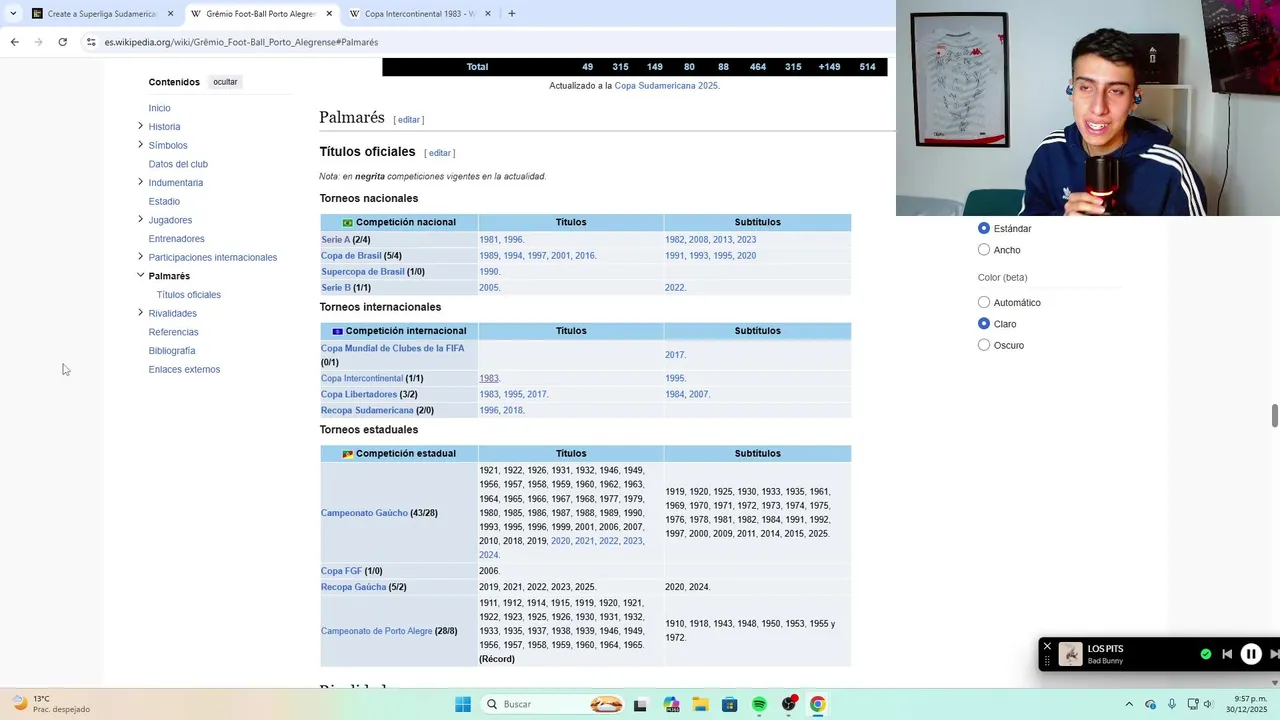This screenshot has height=720, width=1280.
Task: Reload the page with the refresh icon
Action: tap(62, 42)
